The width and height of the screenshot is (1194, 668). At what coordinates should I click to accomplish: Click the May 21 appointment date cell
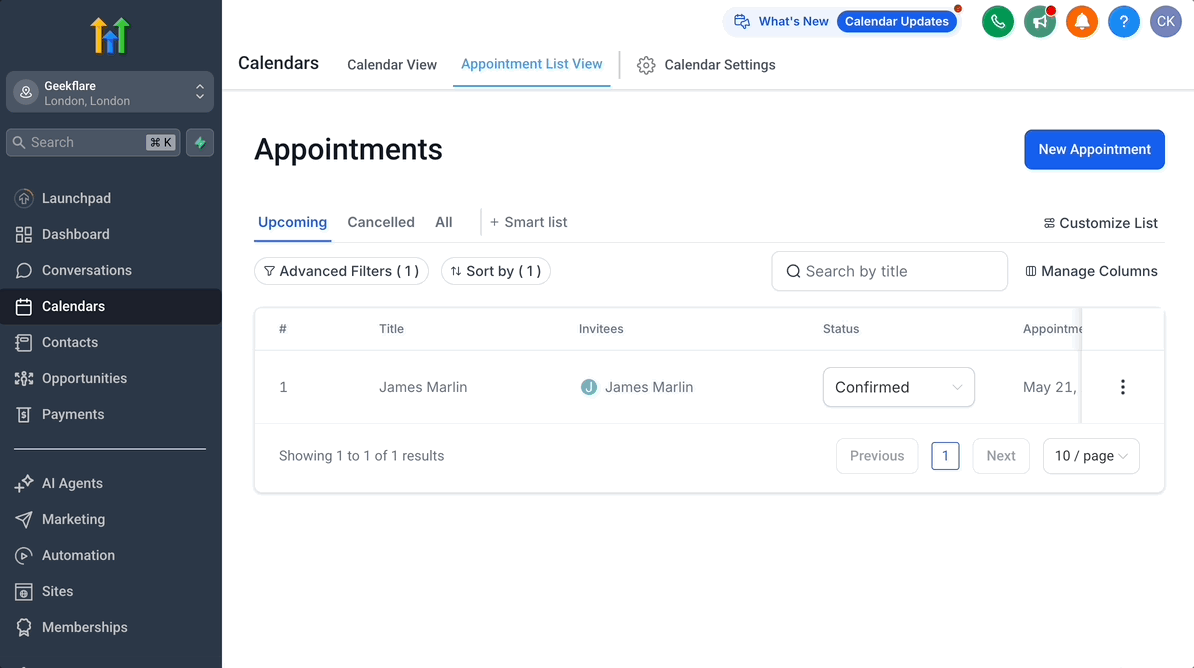(1050, 387)
